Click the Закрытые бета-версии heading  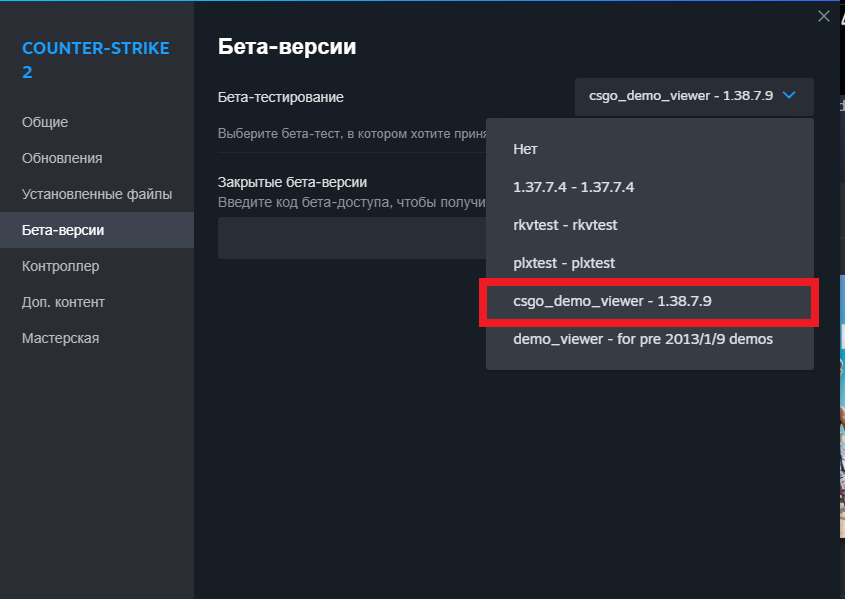coord(292,182)
